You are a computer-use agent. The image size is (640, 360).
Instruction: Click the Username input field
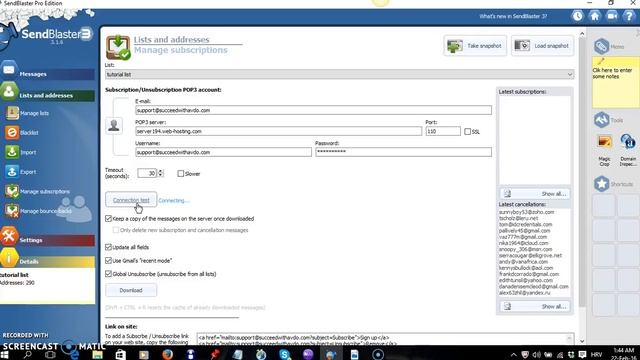[x=223, y=152]
